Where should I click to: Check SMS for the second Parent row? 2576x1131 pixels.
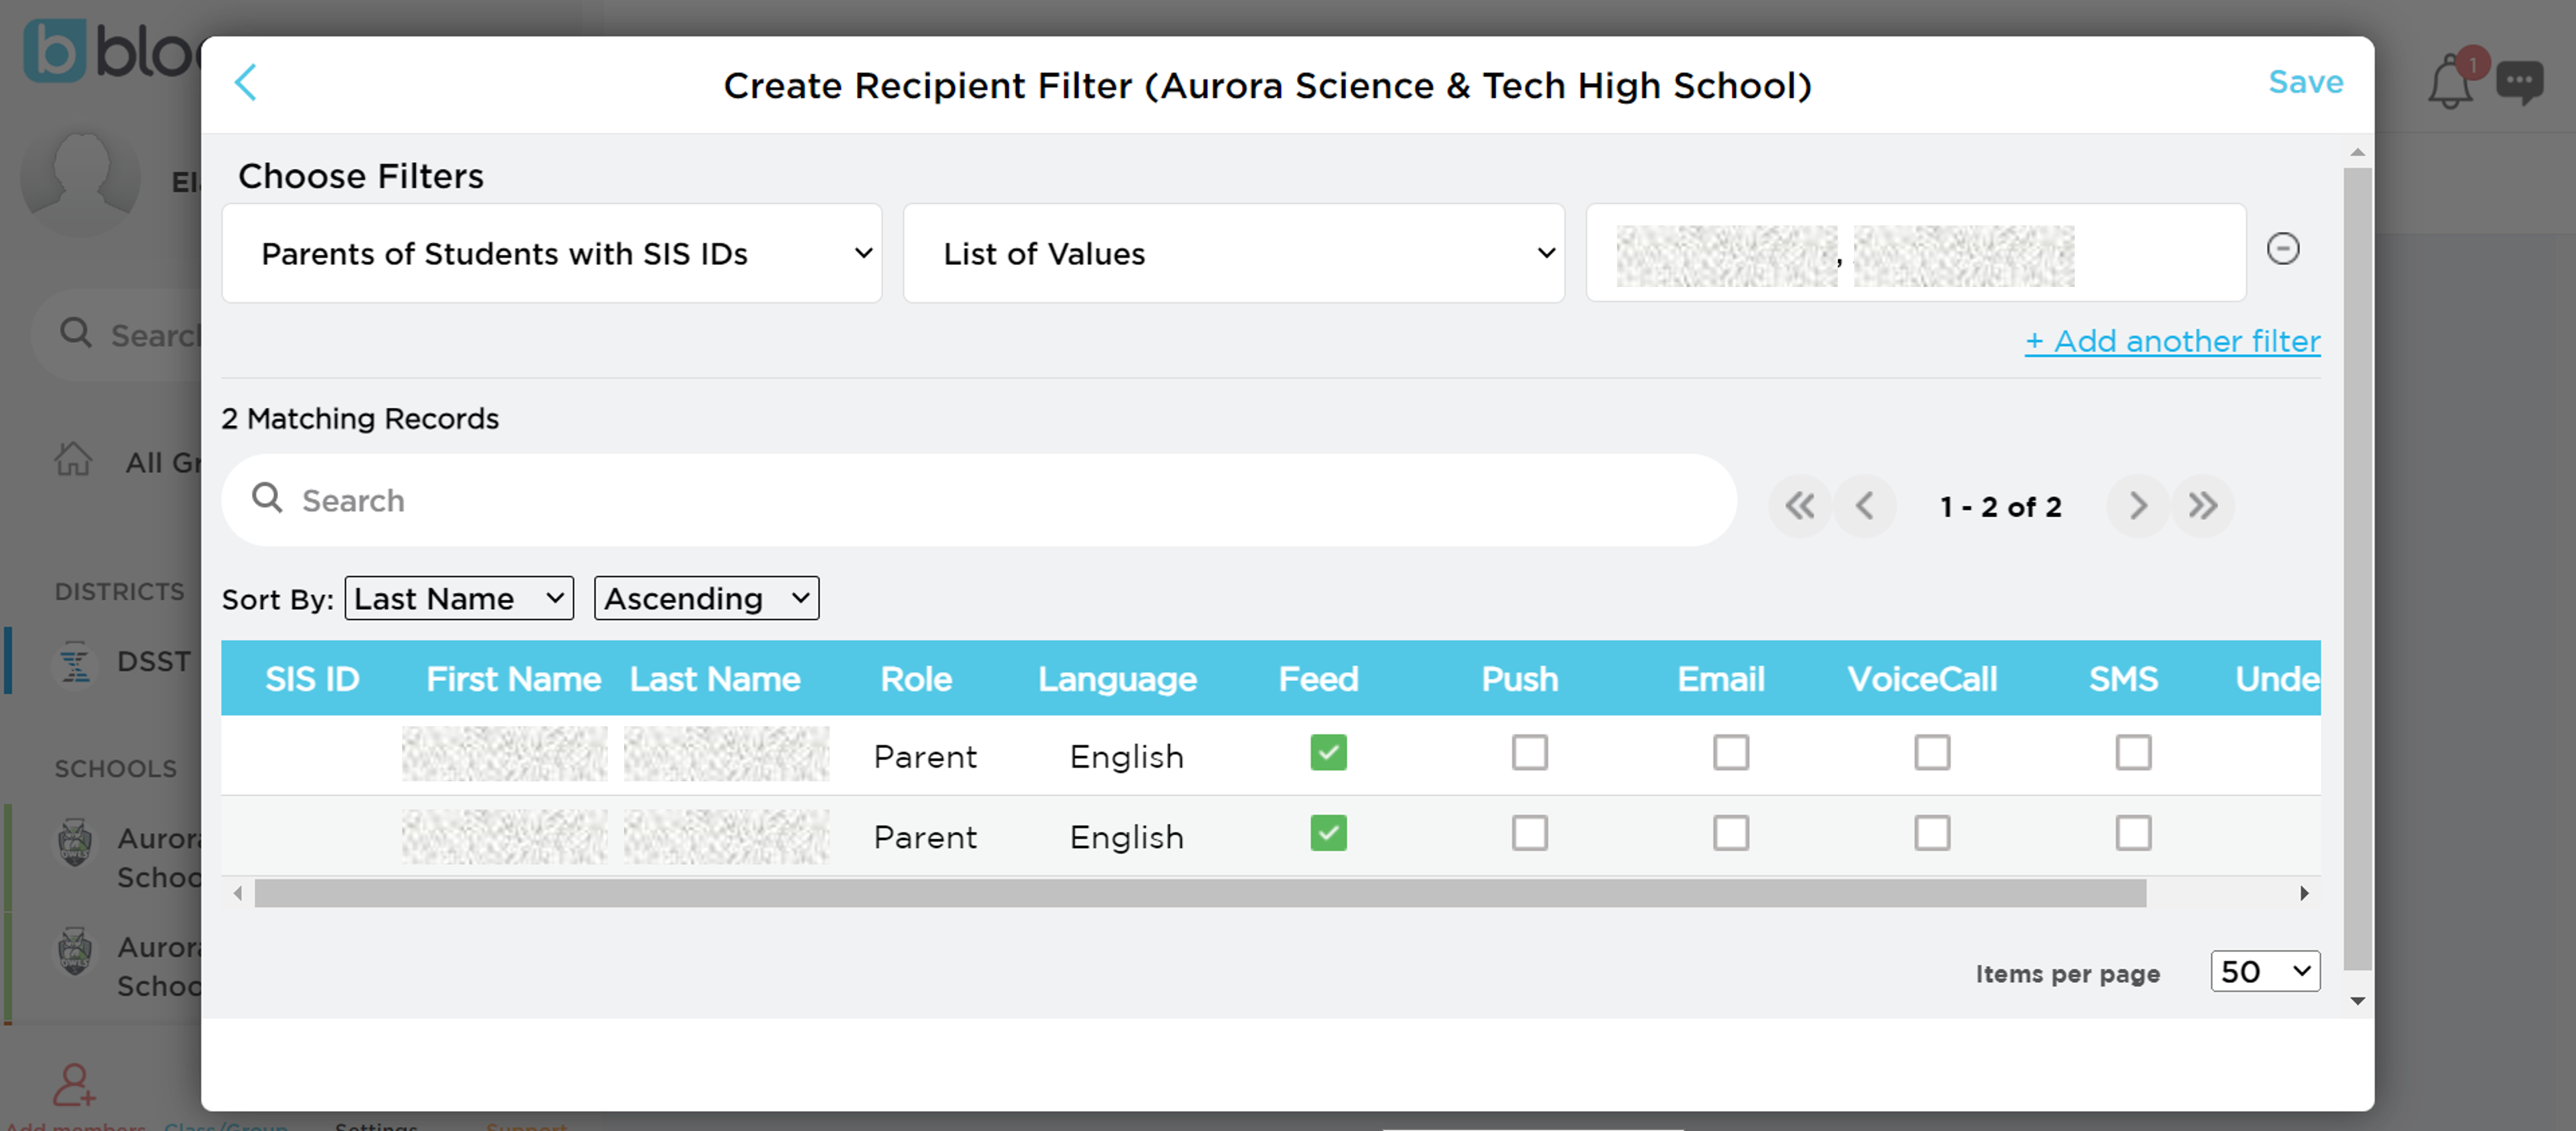pos(2133,833)
